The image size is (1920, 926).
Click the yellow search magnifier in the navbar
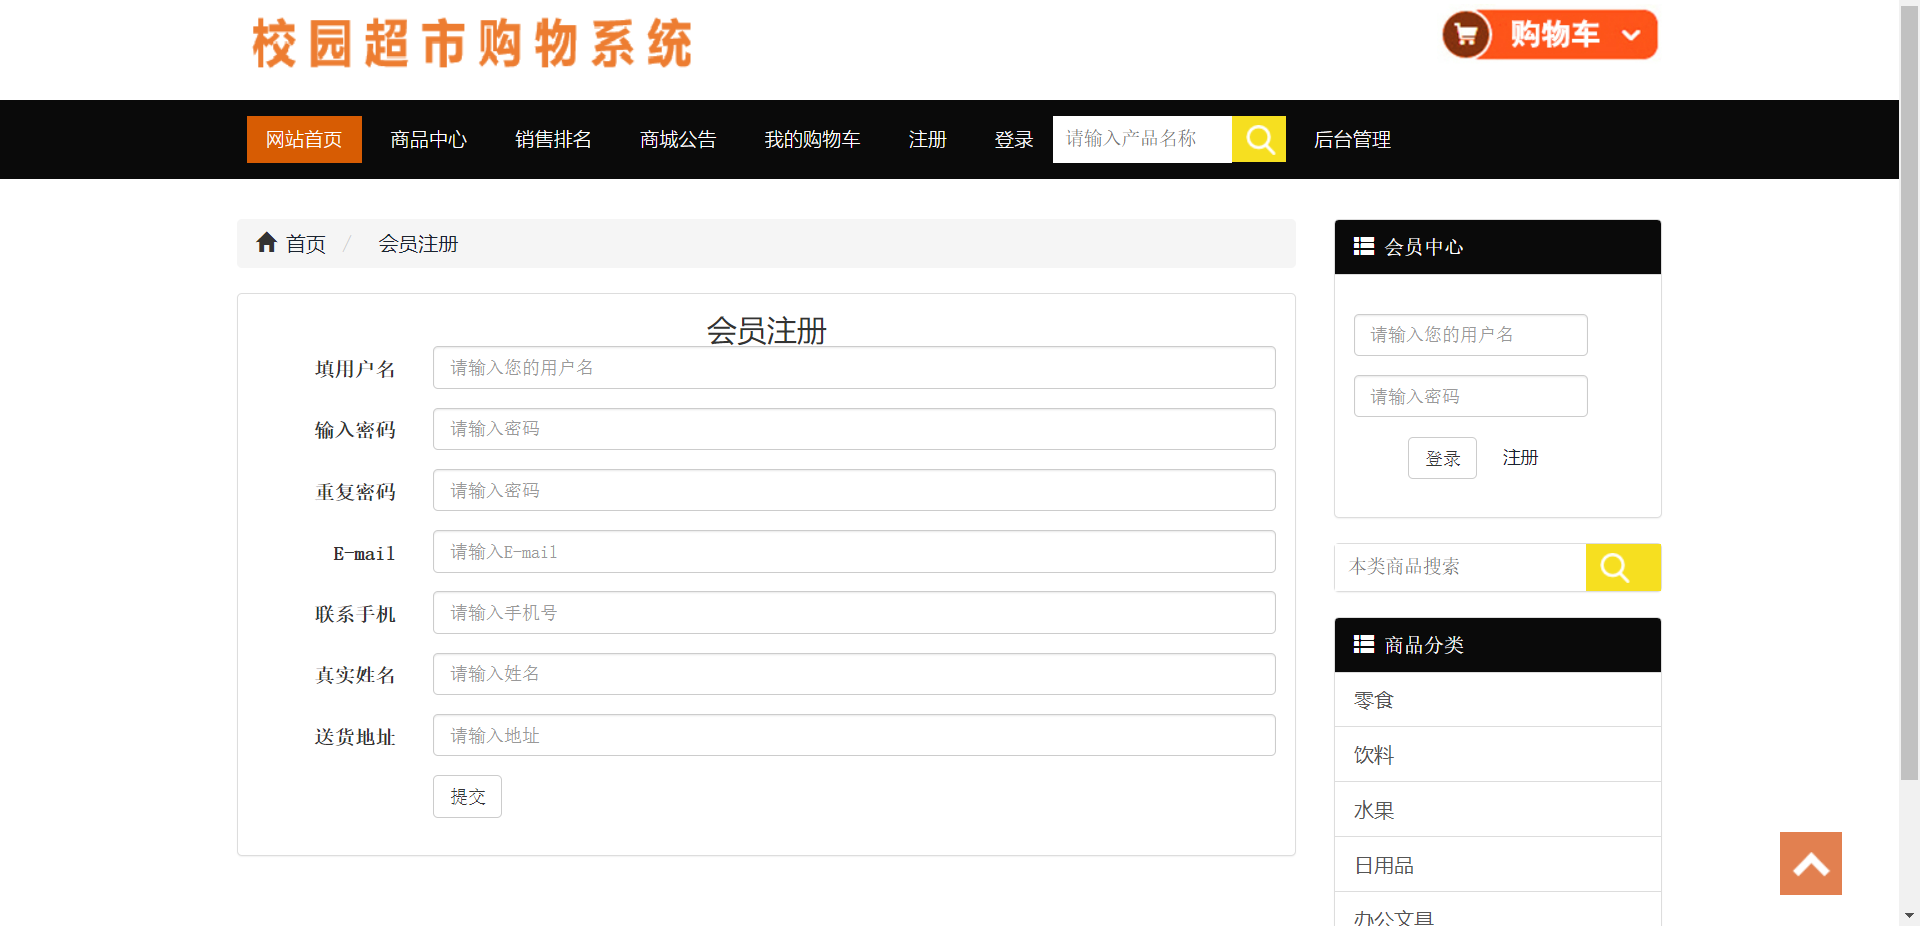pyautogui.click(x=1259, y=139)
